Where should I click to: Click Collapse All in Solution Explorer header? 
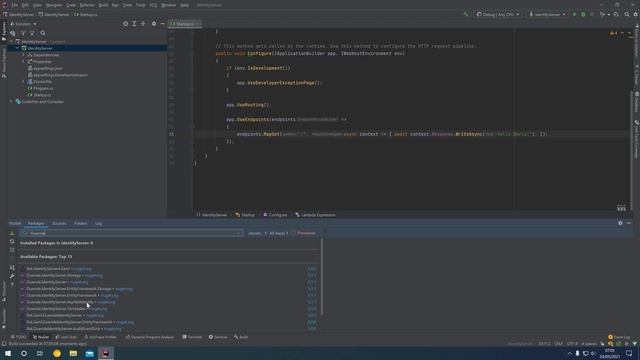point(143,24)
